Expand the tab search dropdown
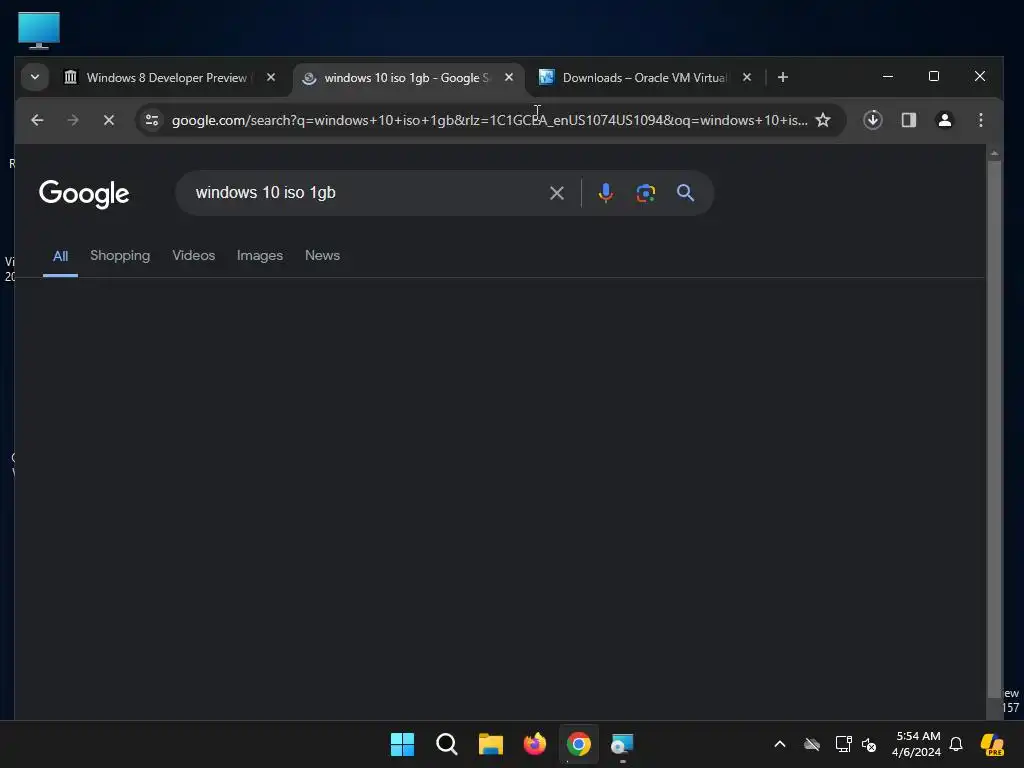The height and width of the screenshot is (768, 1024). pos(35,77)
